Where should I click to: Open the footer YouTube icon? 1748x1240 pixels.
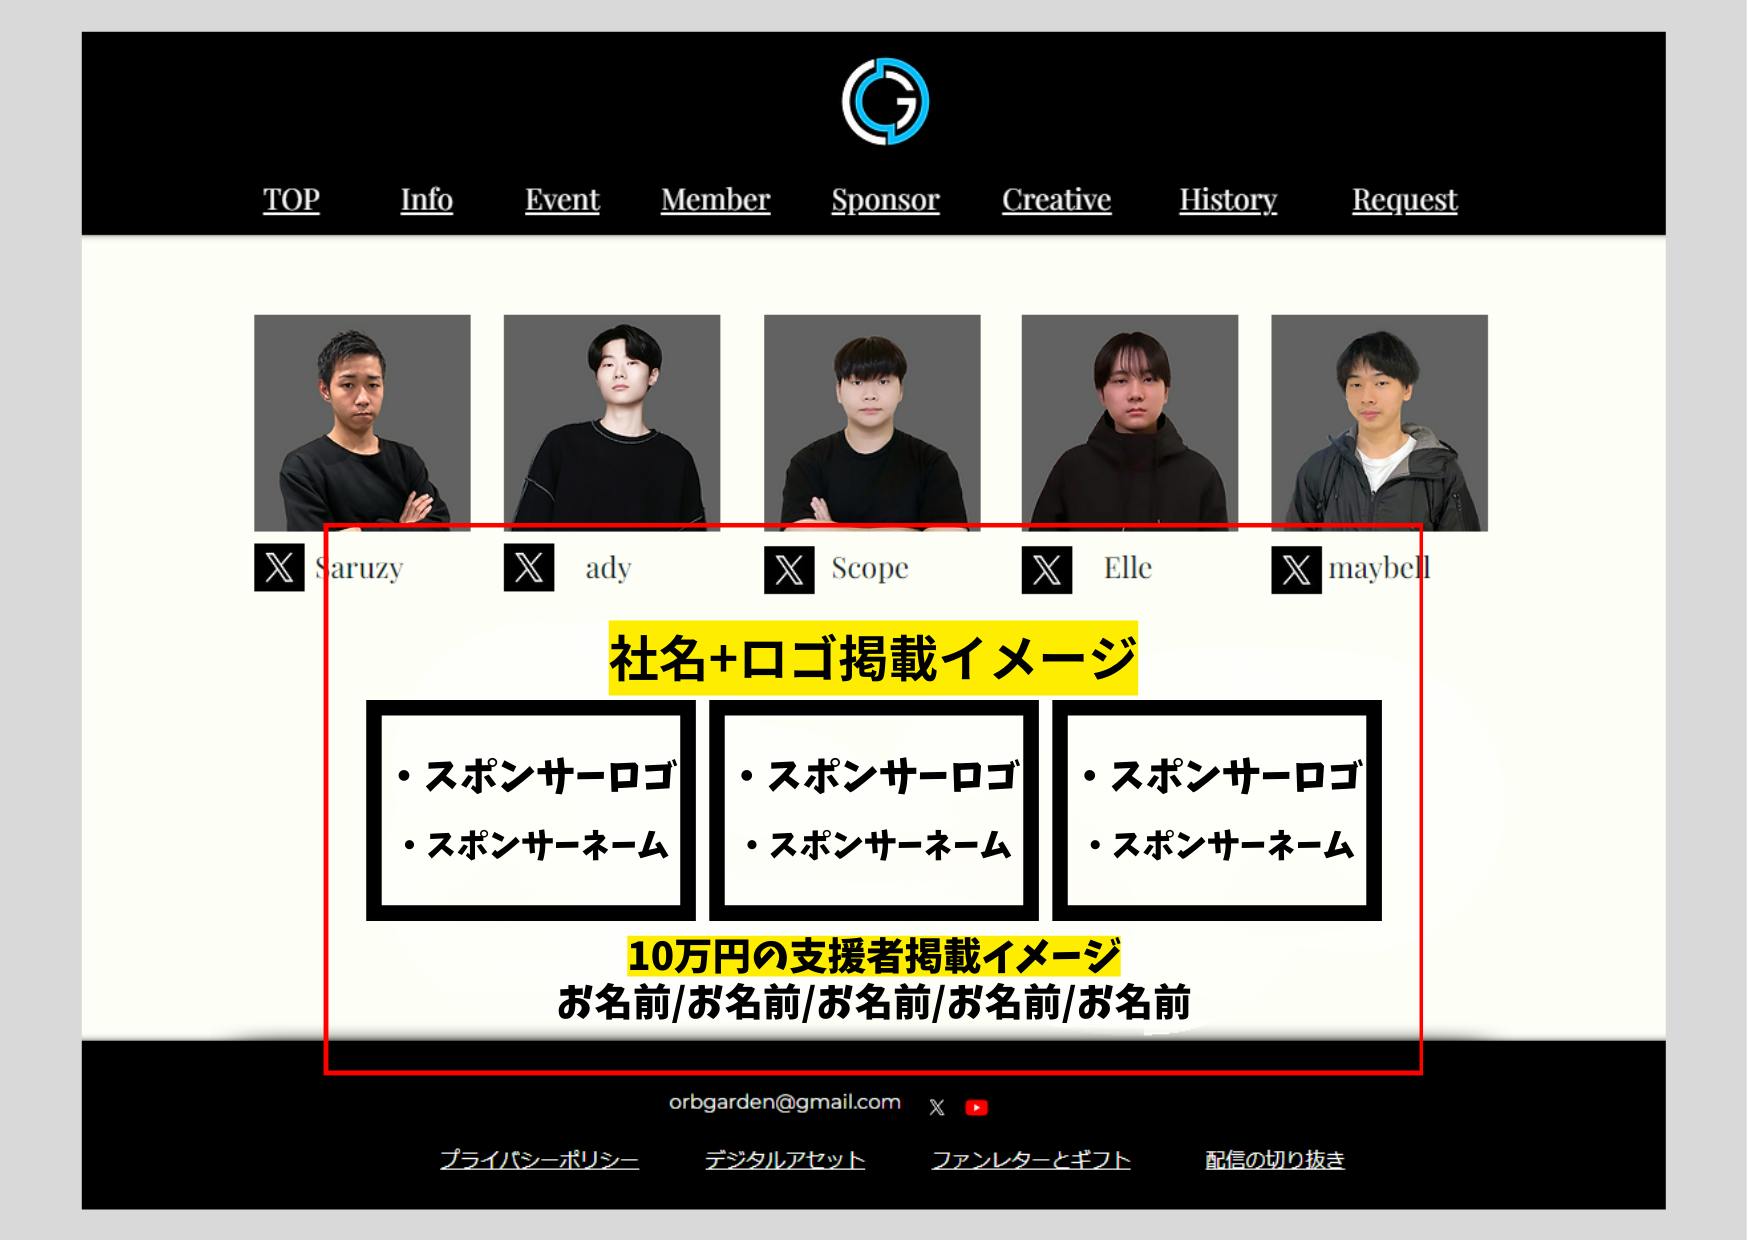tap(977, 1107)
